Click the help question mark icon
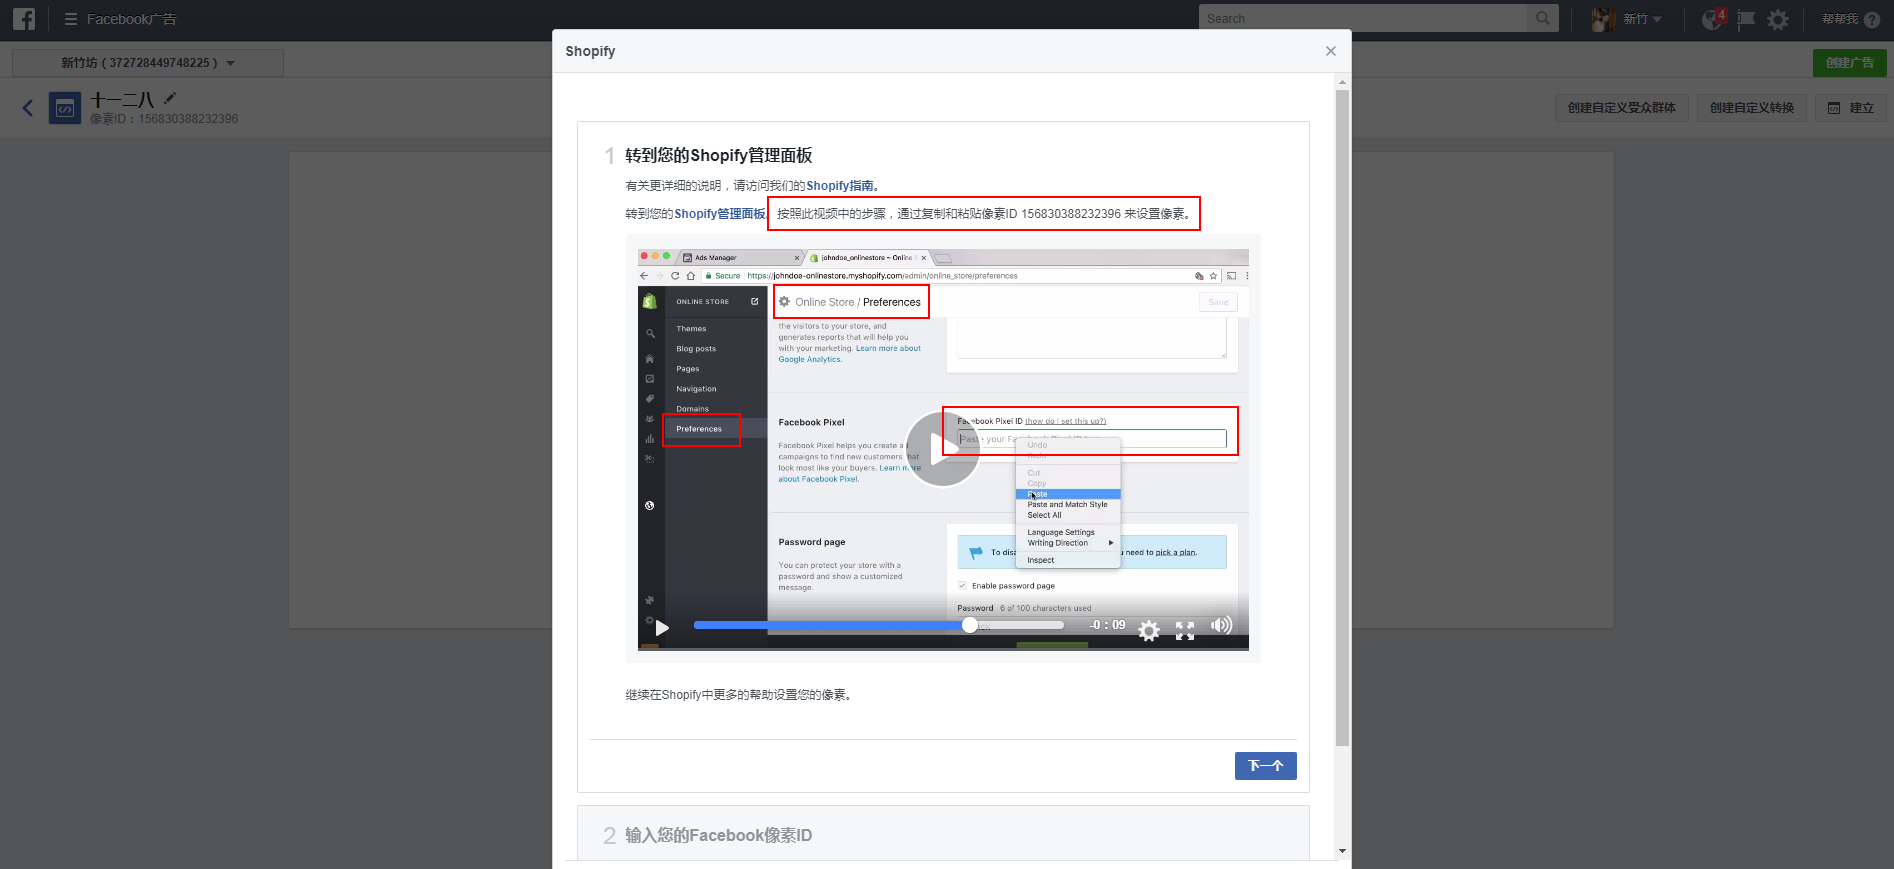 click(1872, 19)
